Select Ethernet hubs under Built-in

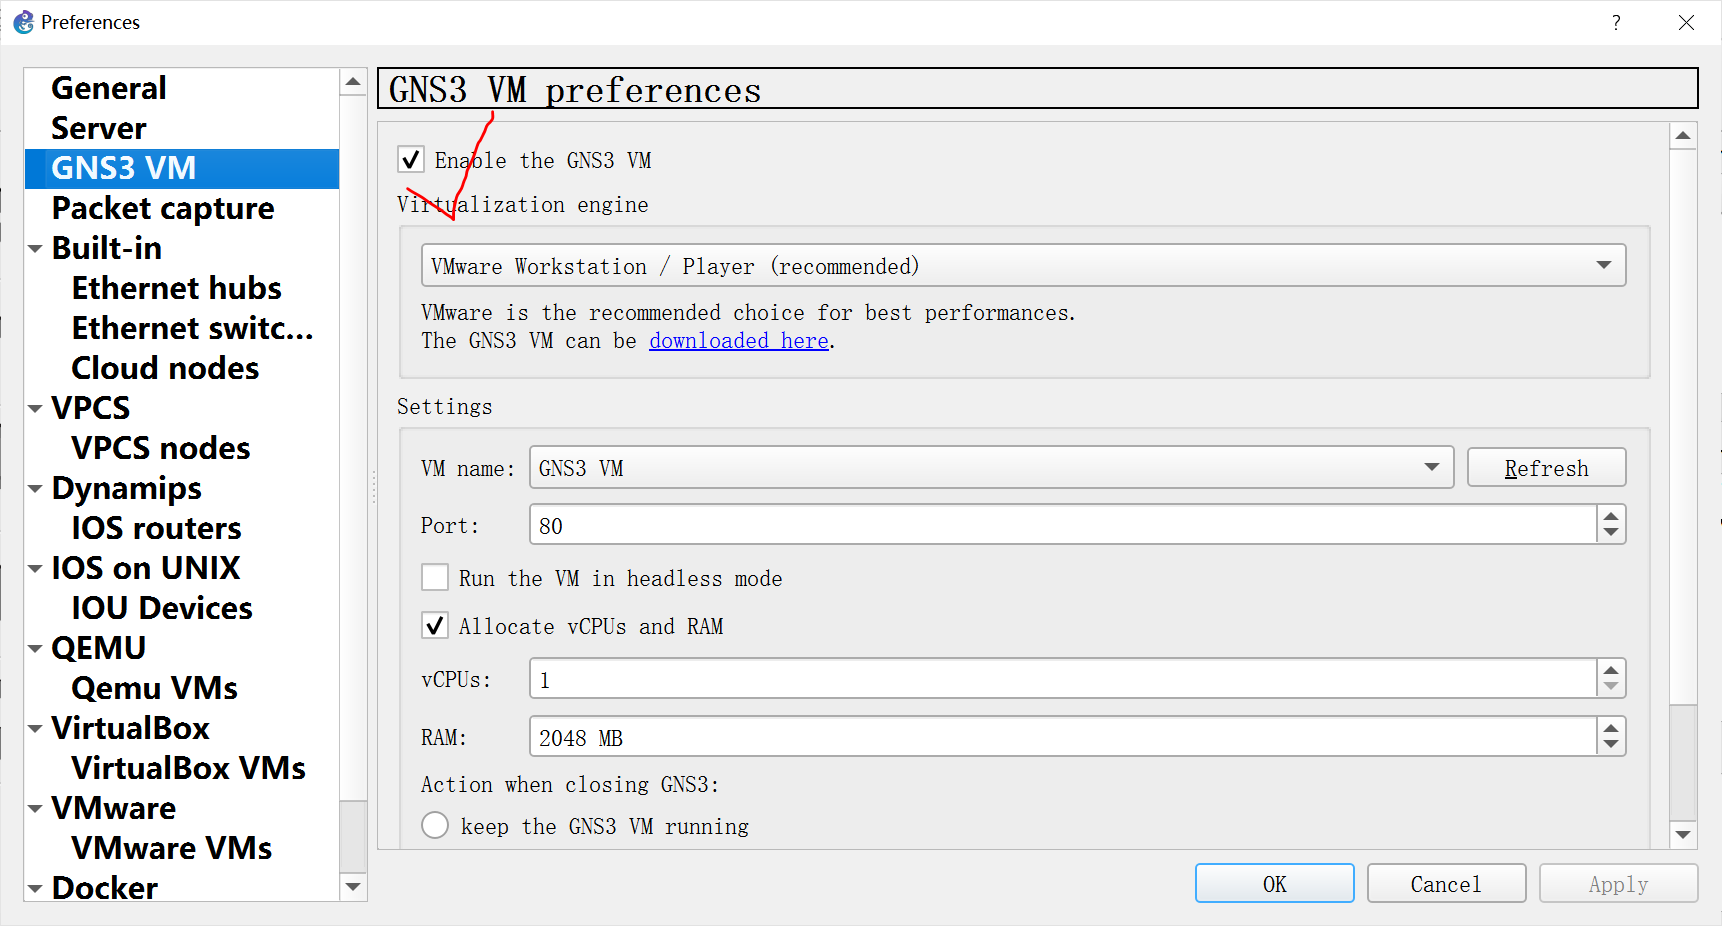point(176,288)
